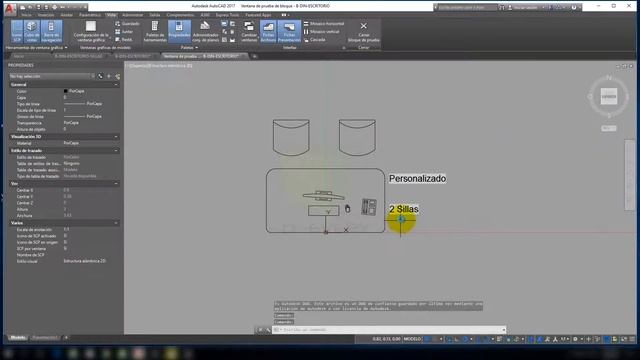Viewport: 640px width, 360px height.
Task: Toggle Fichas Archivos button
Action: tap(268, 31)
